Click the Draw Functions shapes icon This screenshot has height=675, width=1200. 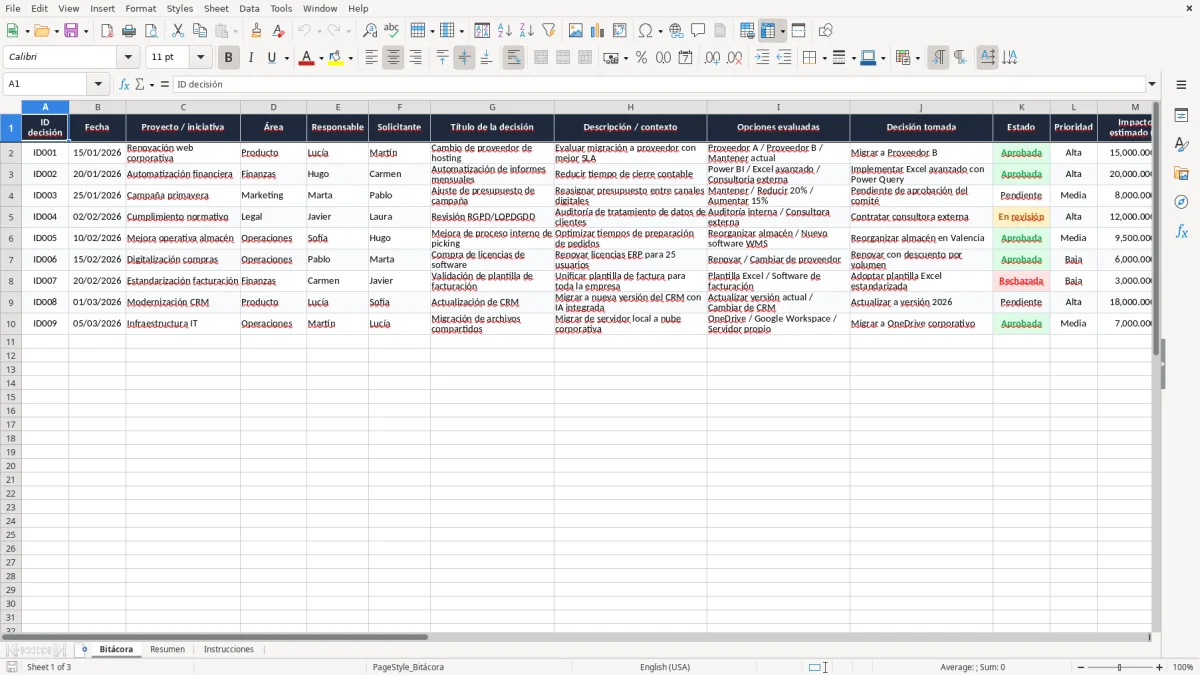[x=826, y=31]
